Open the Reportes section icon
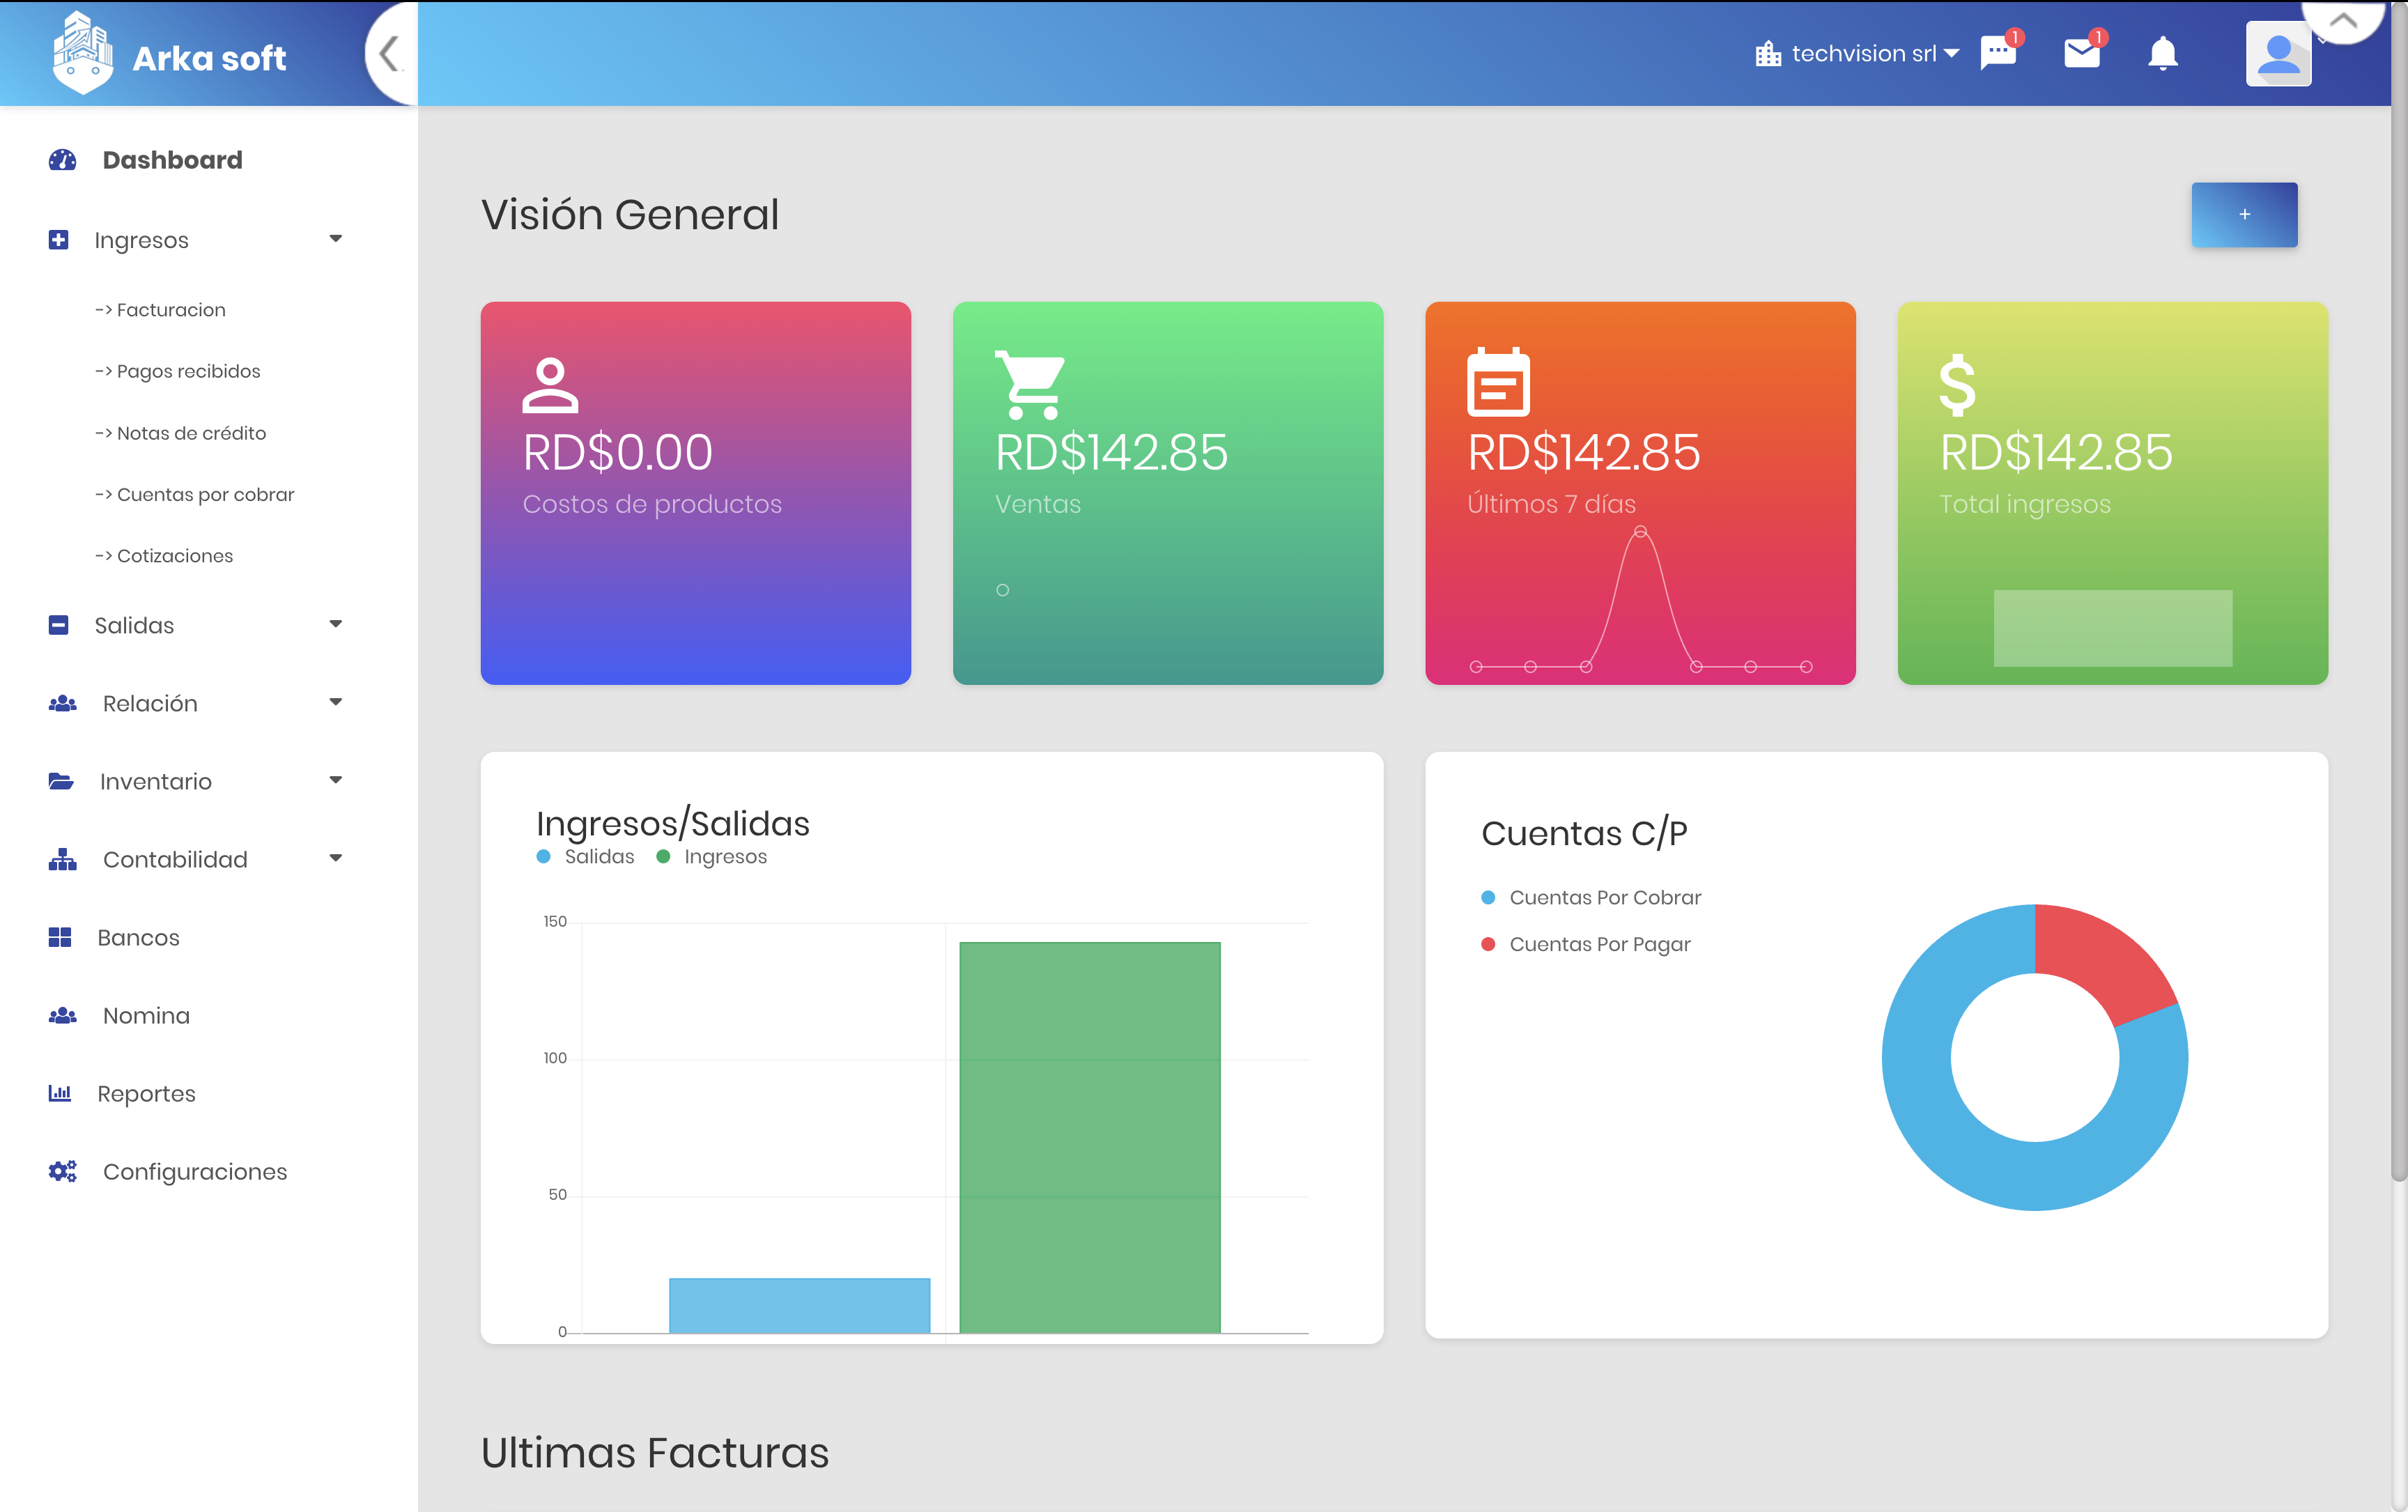Screen dimensions: 2408x1512 click(60, 1093)
